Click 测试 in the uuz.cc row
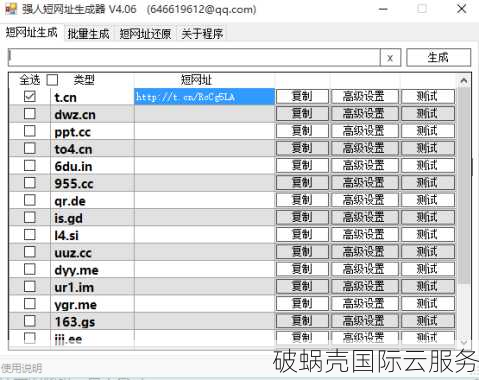Viewport: 479px width, 380px height. click(x=428, y=253)
